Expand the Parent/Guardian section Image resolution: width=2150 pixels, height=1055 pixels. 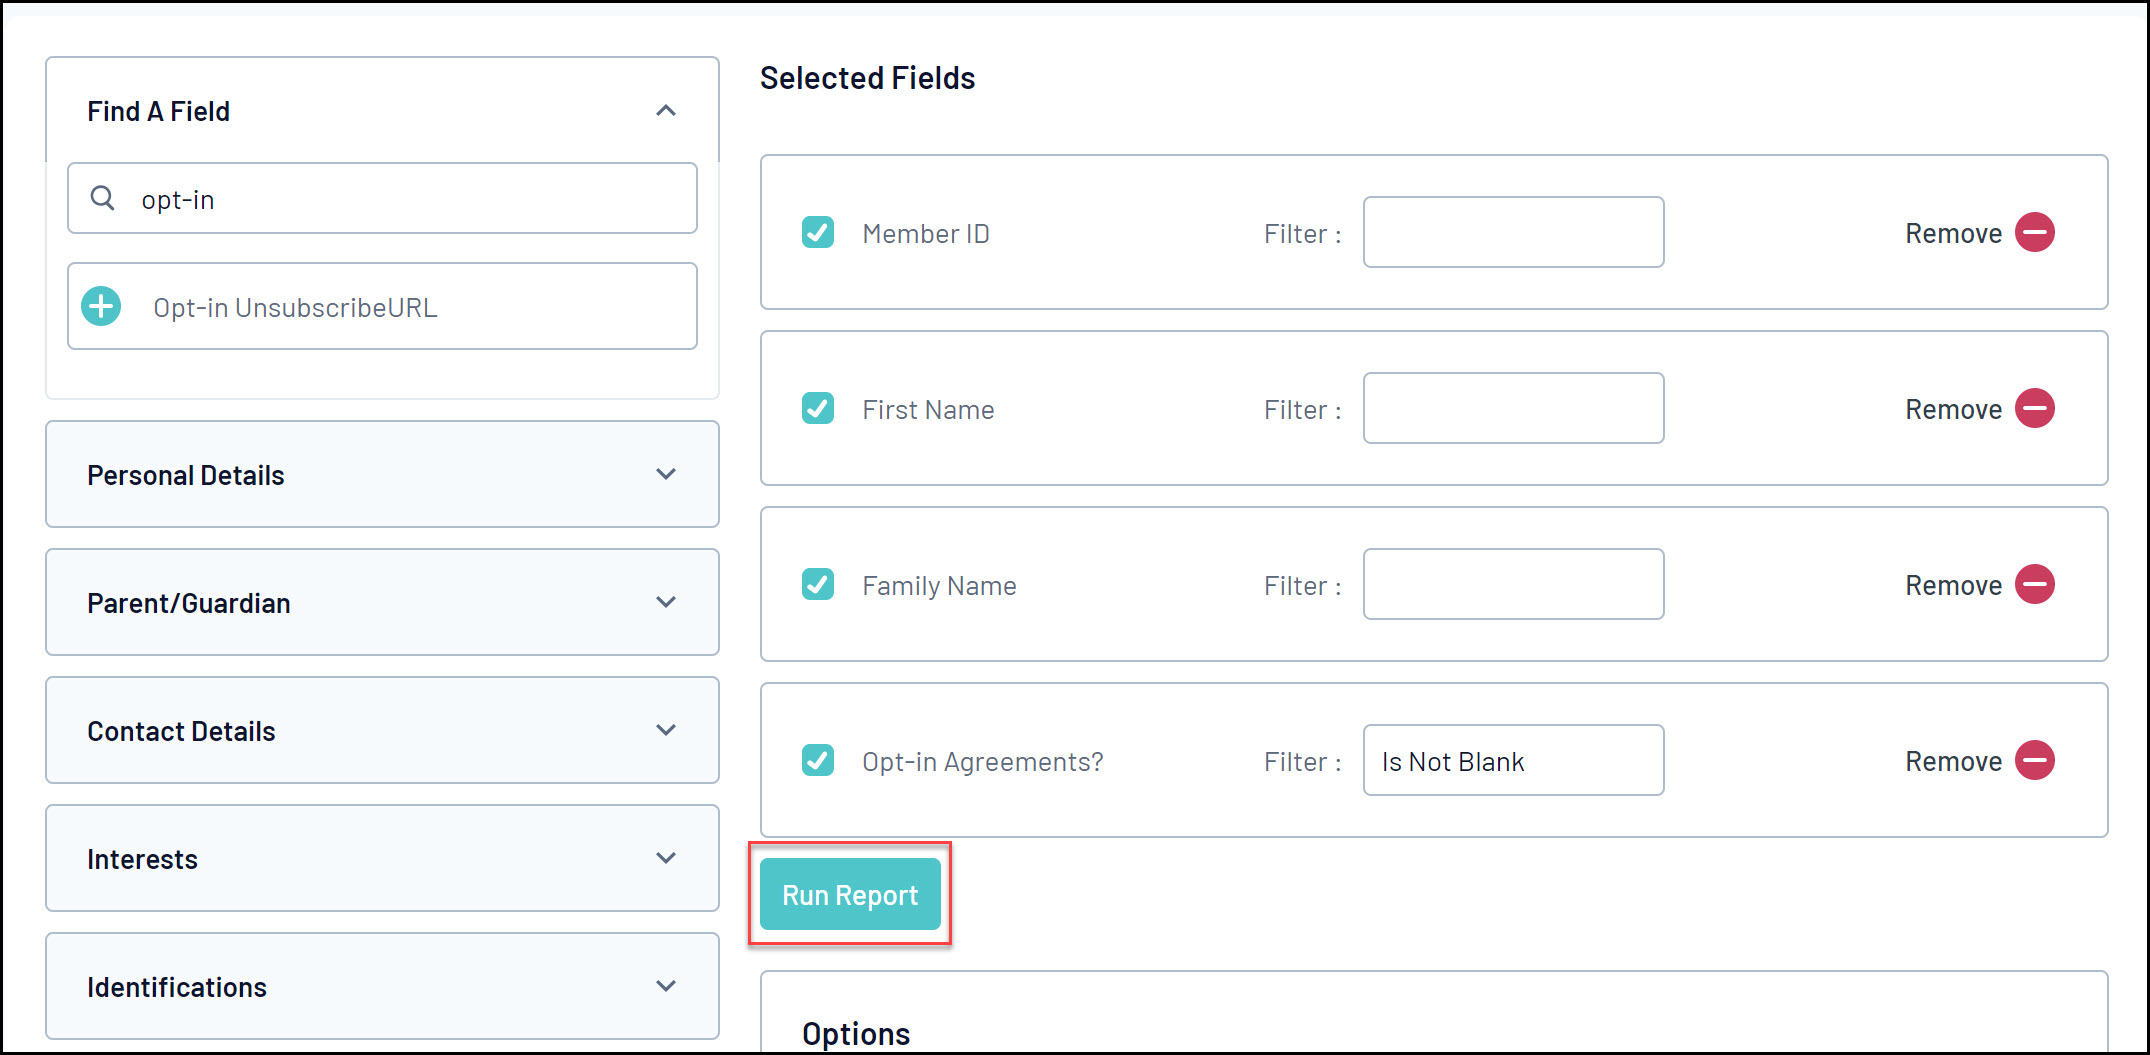(x=666, y=602)
